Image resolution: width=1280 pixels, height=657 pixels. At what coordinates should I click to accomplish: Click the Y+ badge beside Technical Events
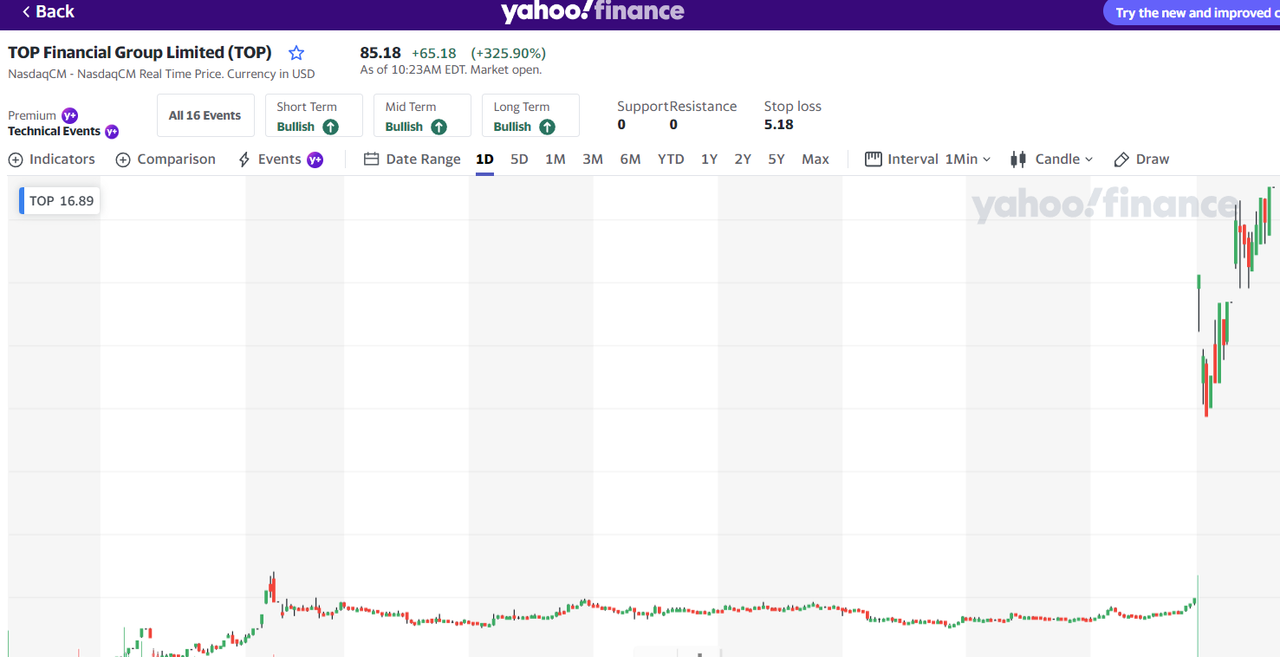point(112,132)
